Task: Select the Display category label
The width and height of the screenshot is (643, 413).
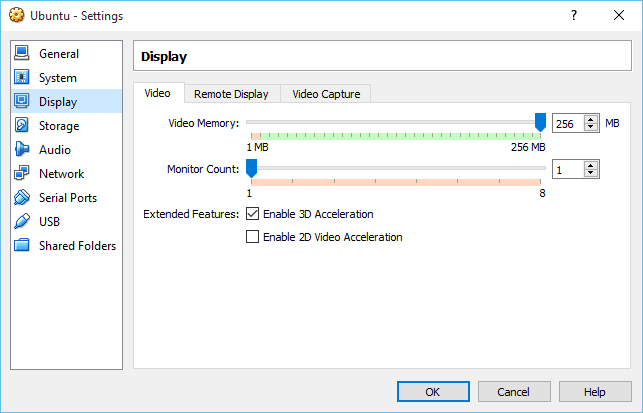Action: (58, 102)
